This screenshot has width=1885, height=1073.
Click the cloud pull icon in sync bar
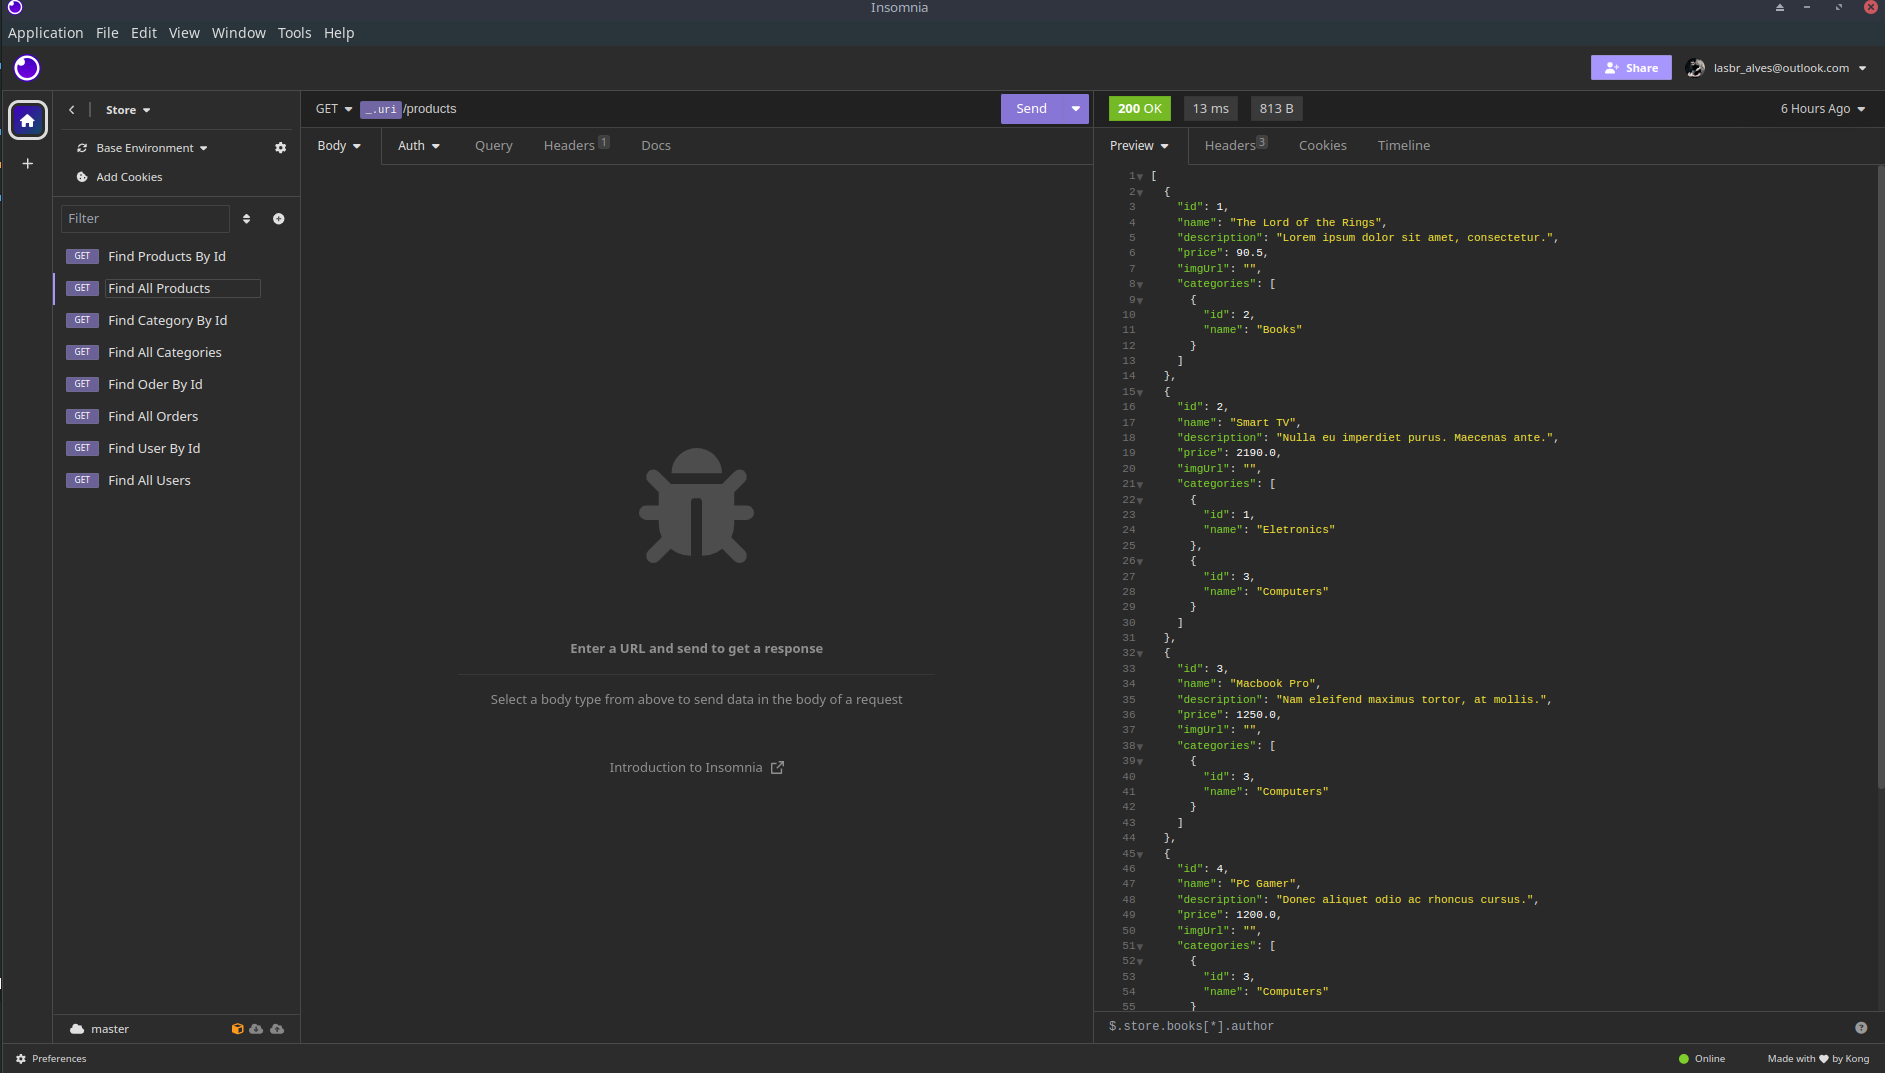pyautogui.click(x=256, y=1029)
